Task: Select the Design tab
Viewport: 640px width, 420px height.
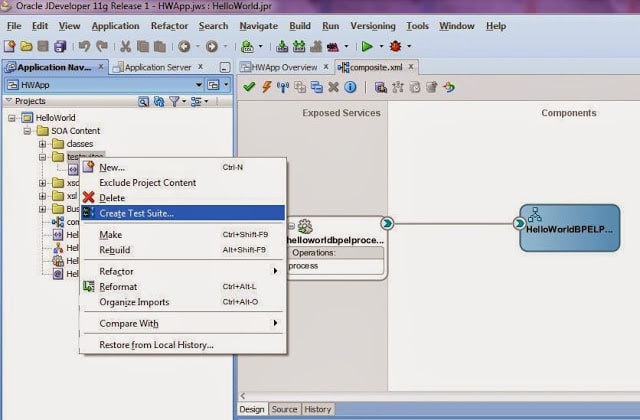Action: click(252, 409)
